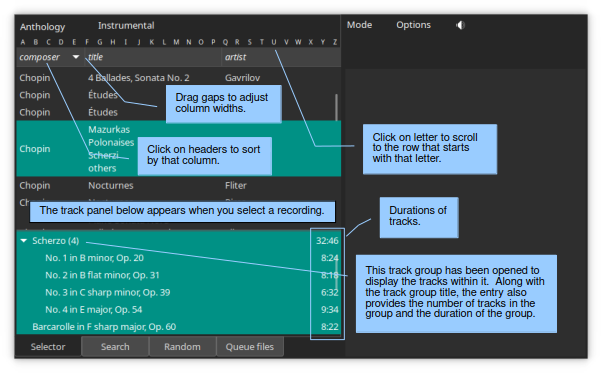Viewport: 601px width, 373px height.
Task: Select the 4 Ballades, Sonata No. 2 recording
Action: coord(178,78)
